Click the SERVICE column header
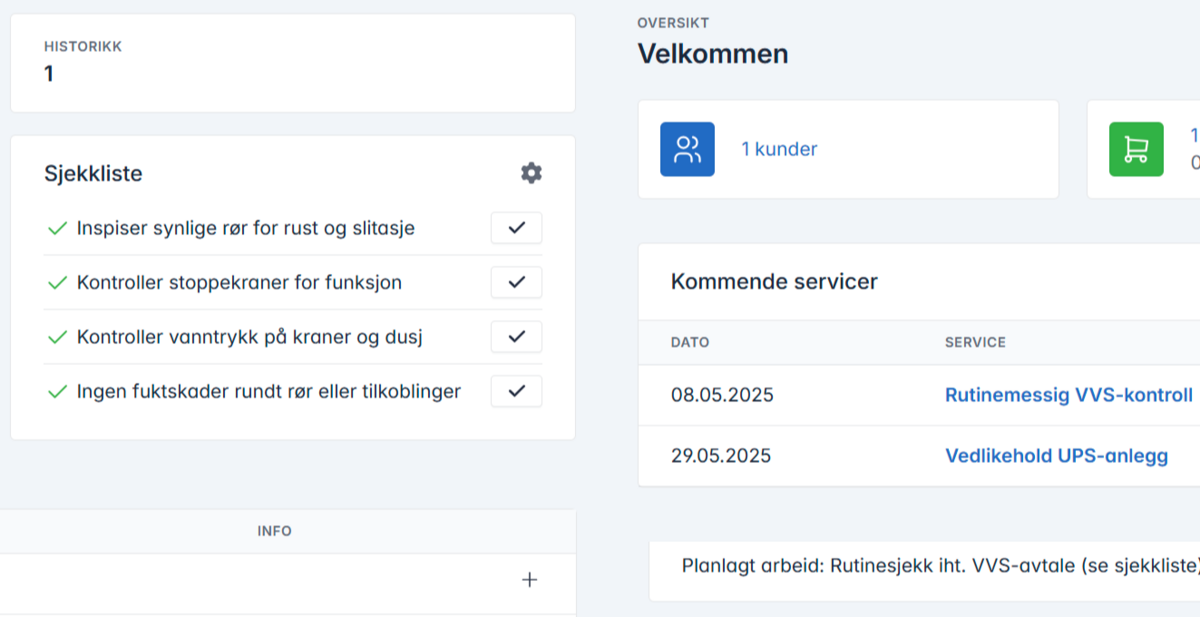 coord(975,342)
